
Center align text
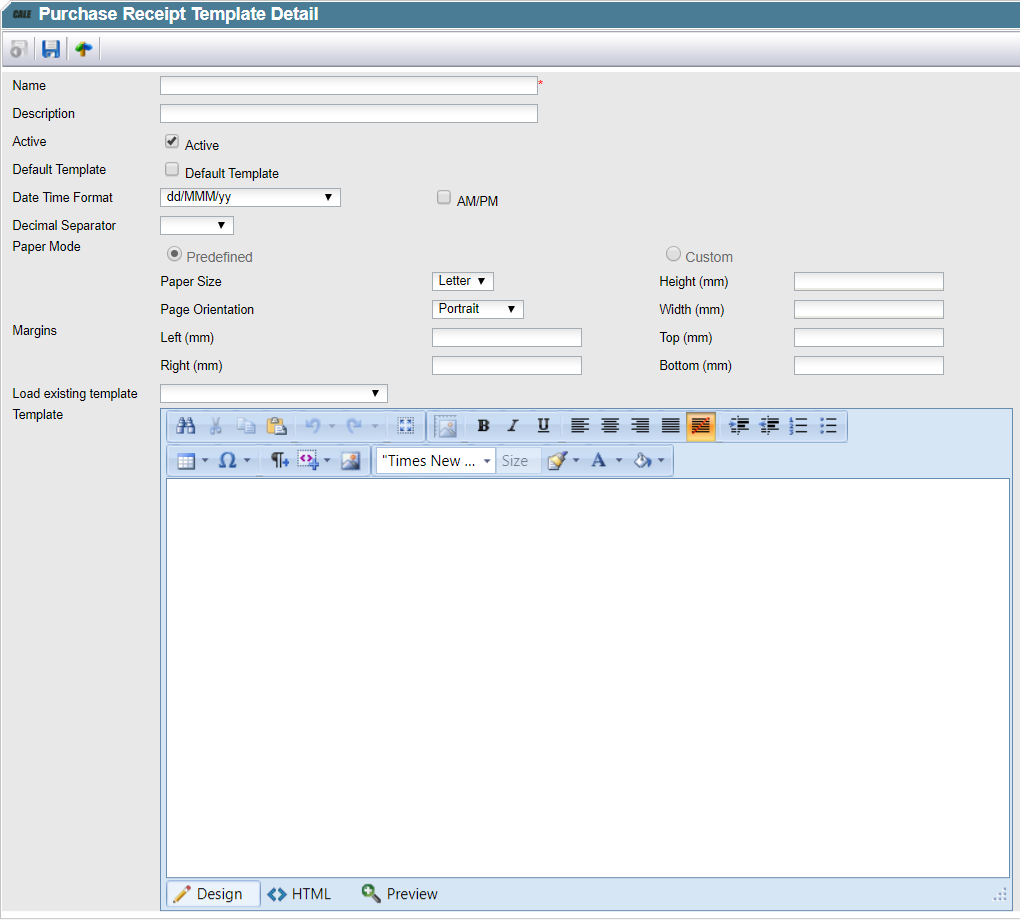tap(610, 426)
